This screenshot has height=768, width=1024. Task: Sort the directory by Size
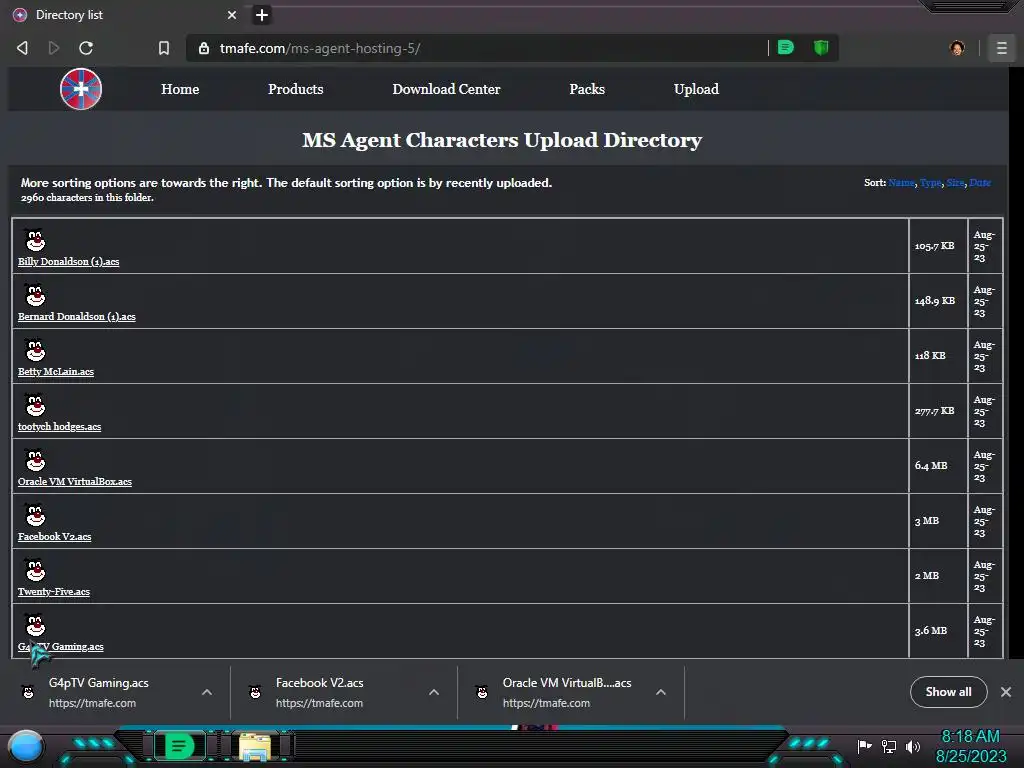pyautogui.click(x=955, y=183)
